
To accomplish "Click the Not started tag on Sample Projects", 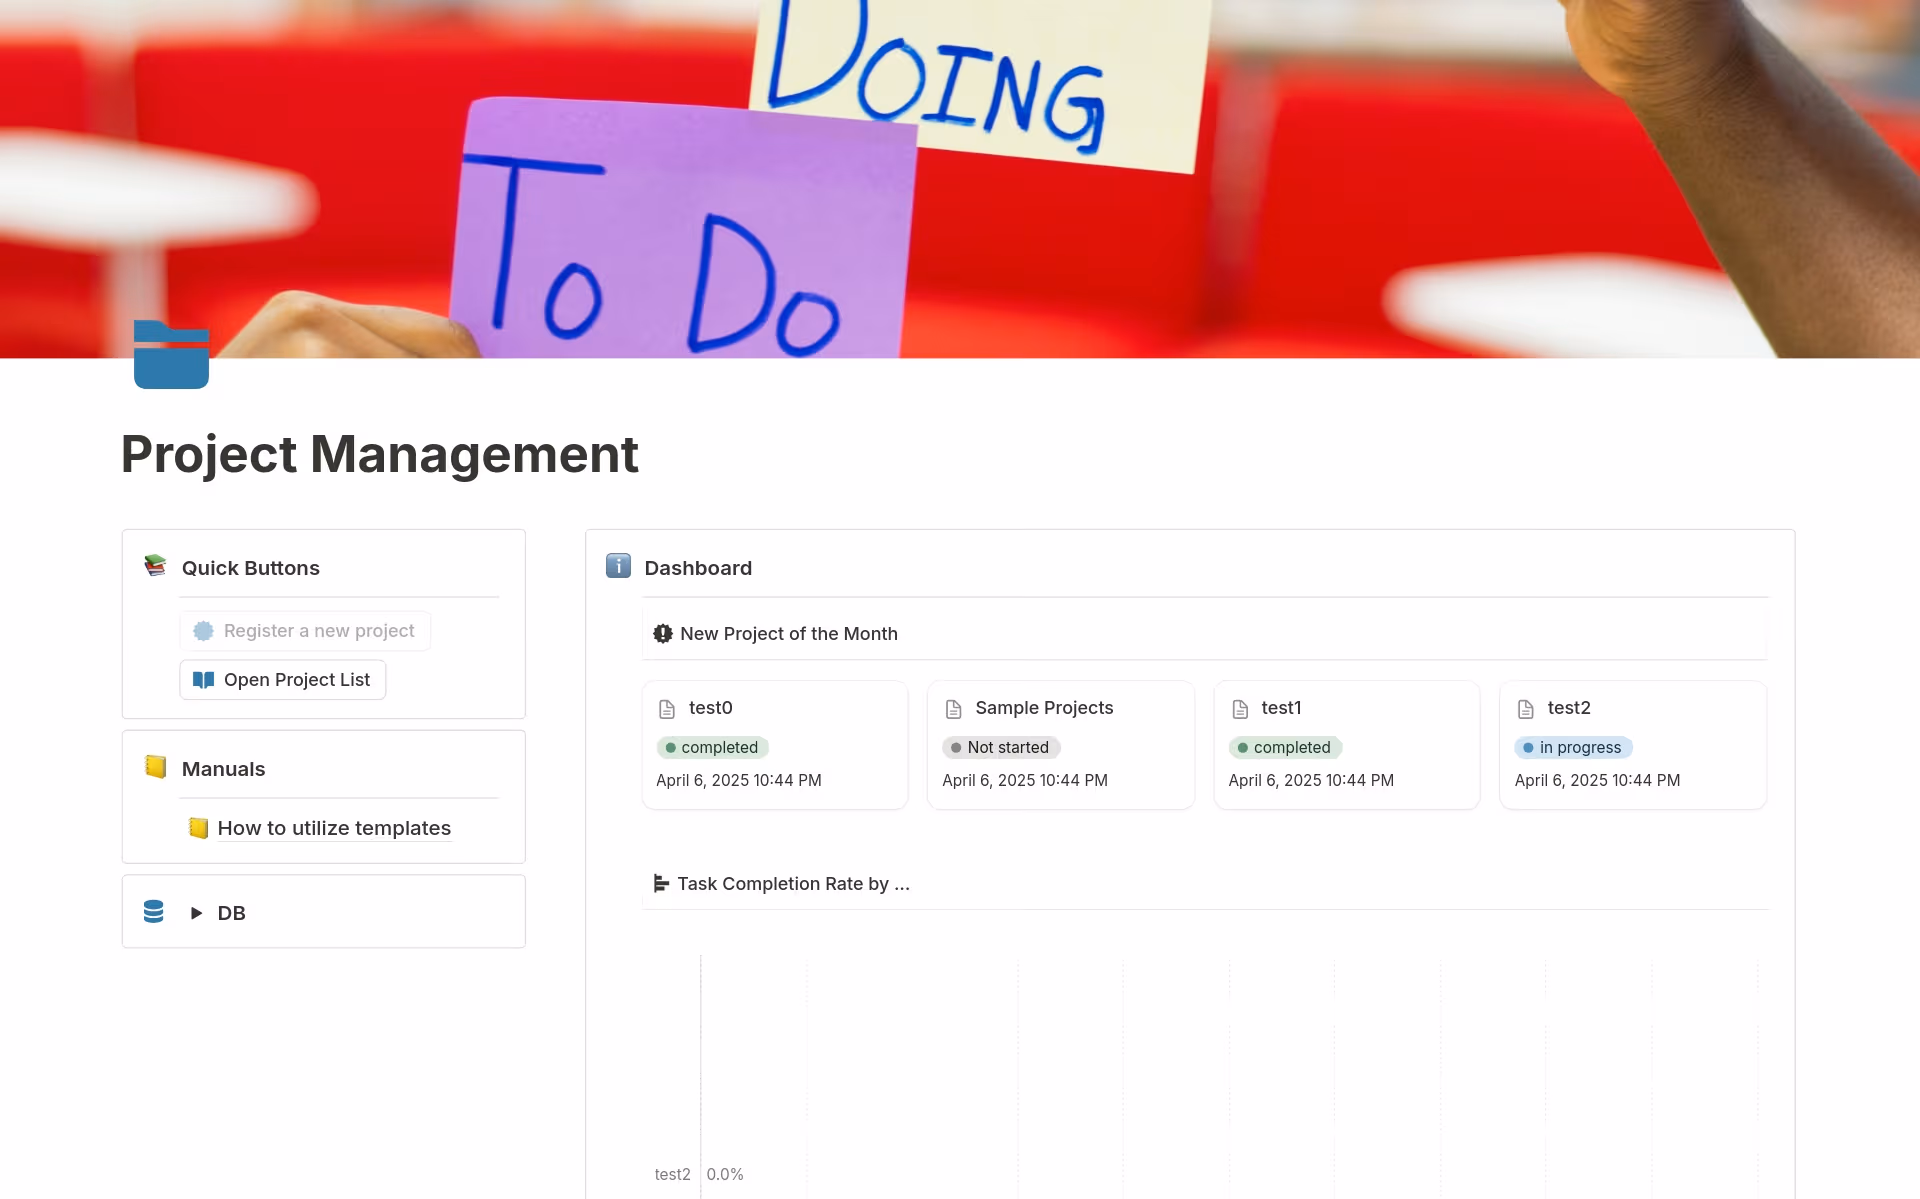I will [x=1000, y=747].
